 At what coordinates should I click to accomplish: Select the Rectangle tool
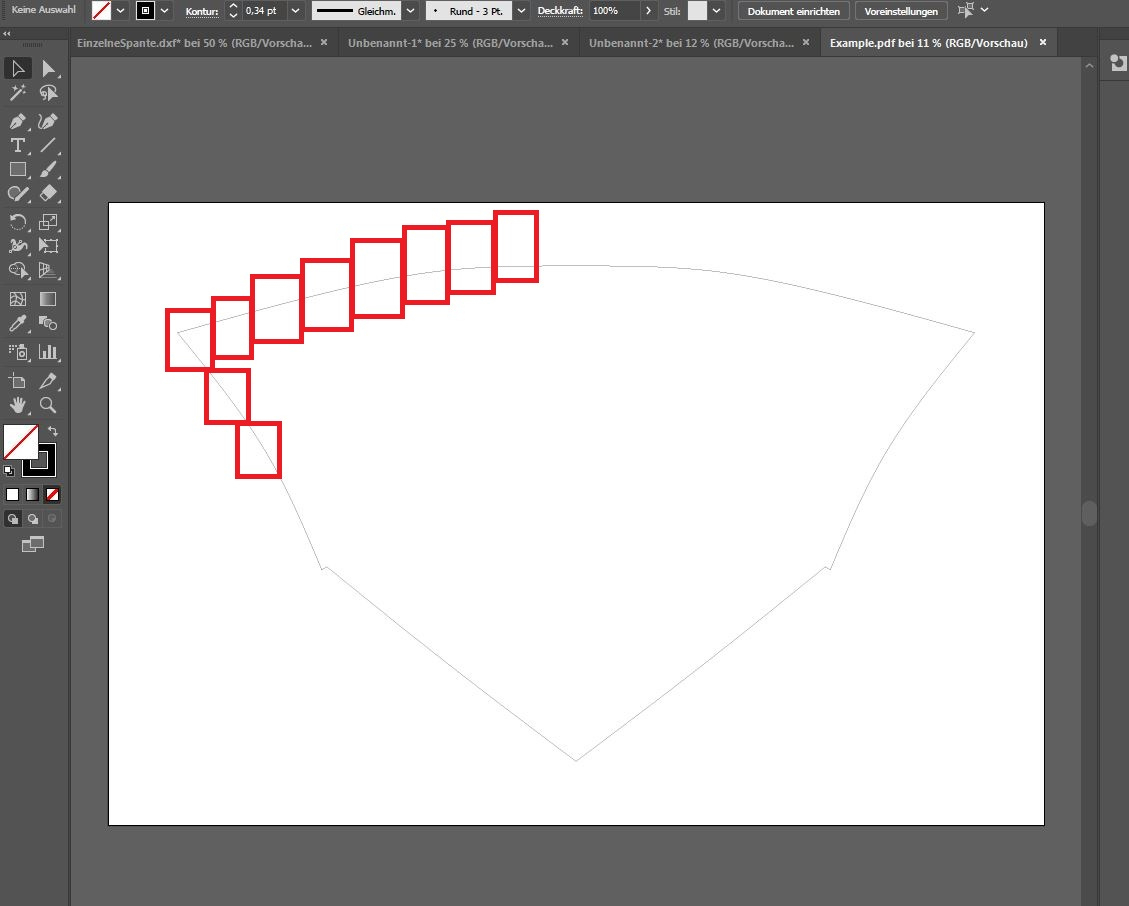point(17,170)
